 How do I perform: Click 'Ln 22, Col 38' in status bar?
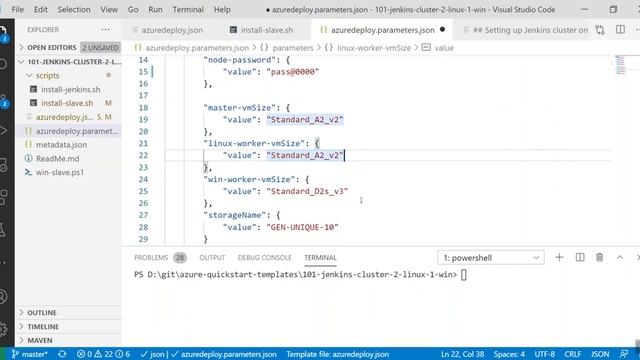coord(462,354)
